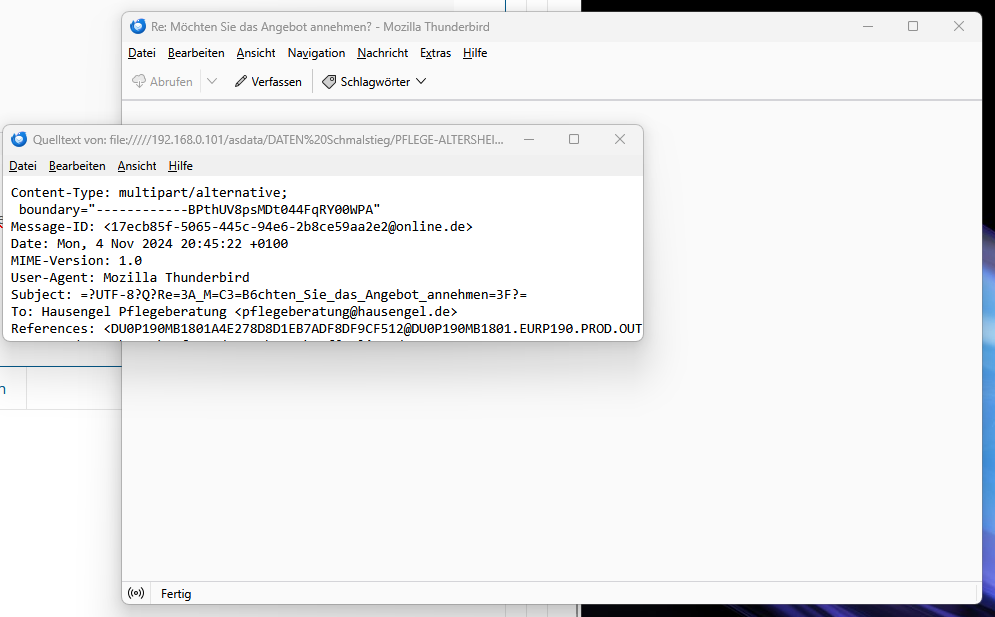
Task: Close the Quelltext source window
Action: [x=620, y=139]
